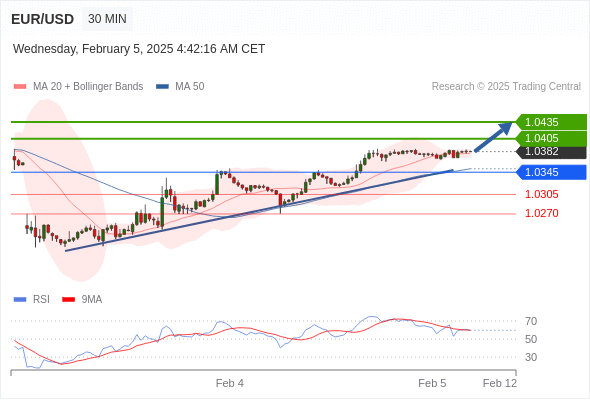
Task: Click the black 1.0382 current price tag
Action: click(551, 152)
